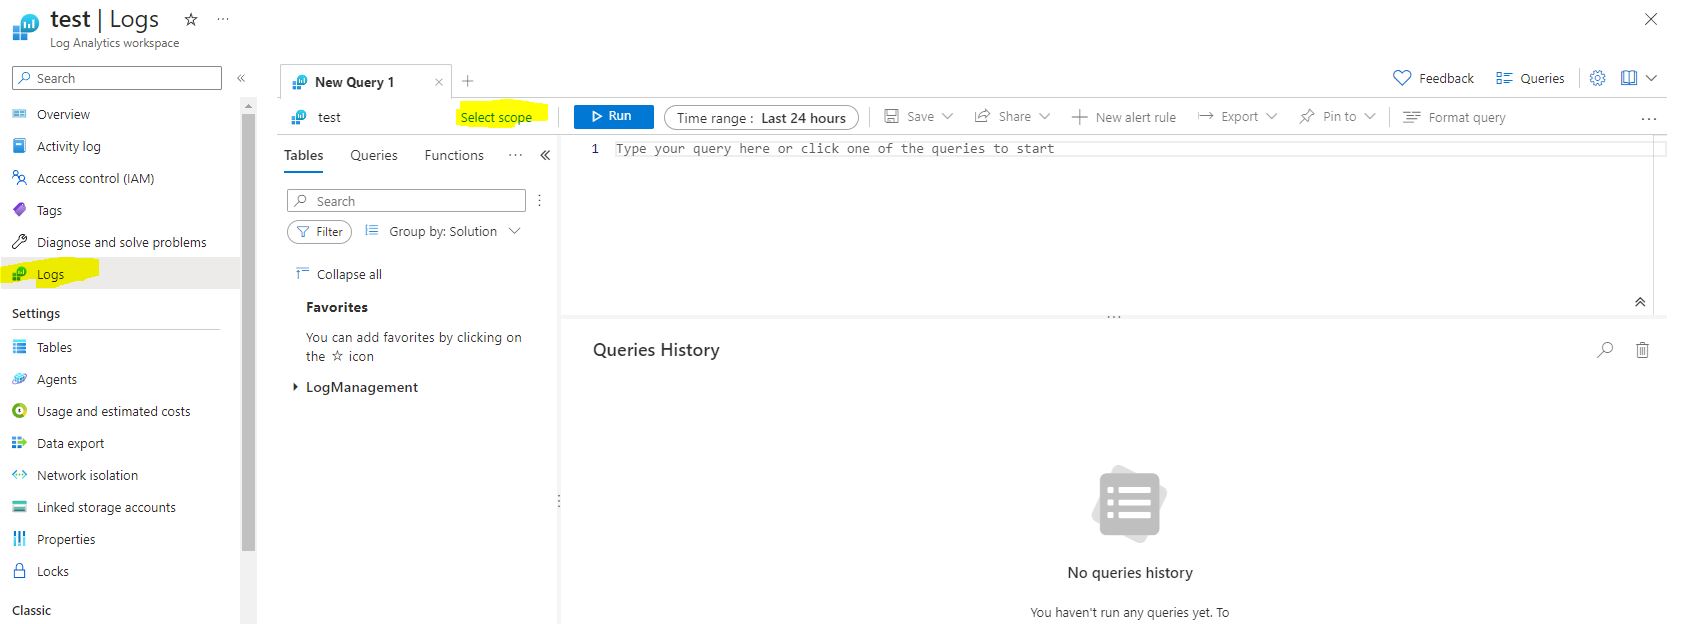The image size is (1687, 624).
Task: Switch to the Queries panel tab
Action: tap(374, 155)
